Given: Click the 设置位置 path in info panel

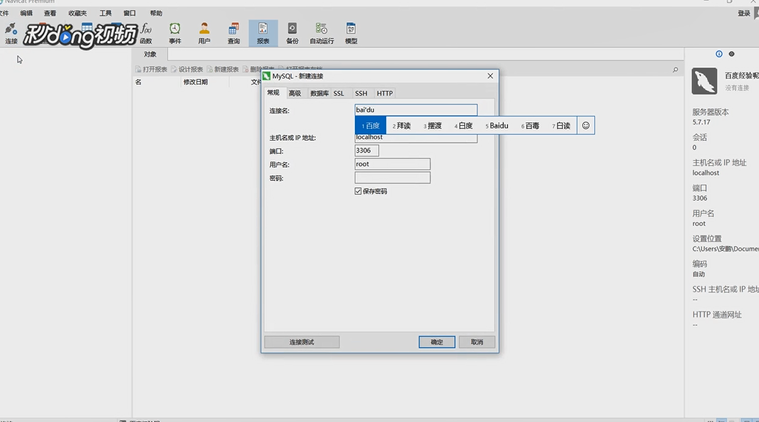Looking at the screenshot, I should (x=726, y=249).
